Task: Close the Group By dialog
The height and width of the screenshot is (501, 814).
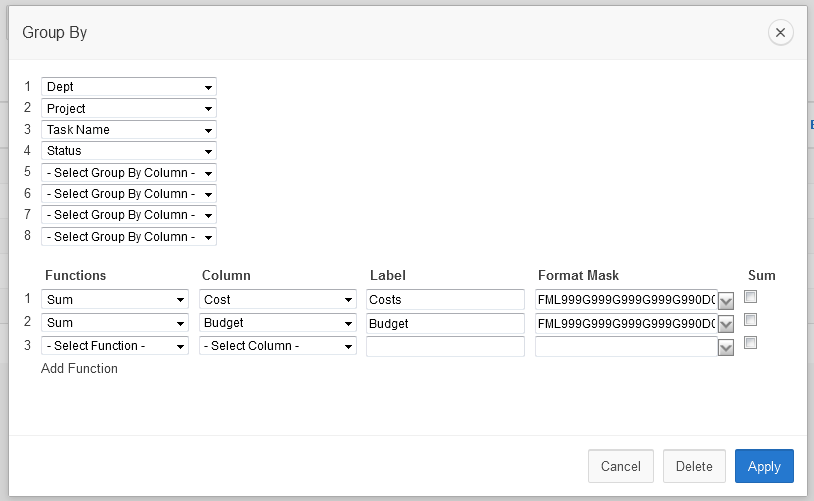Action: [x=781, y=33]
